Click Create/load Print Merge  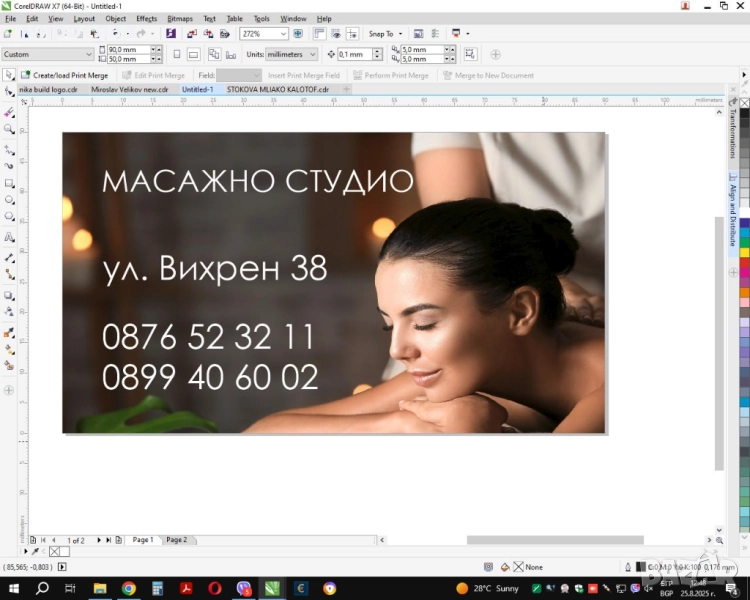point(65,75)
